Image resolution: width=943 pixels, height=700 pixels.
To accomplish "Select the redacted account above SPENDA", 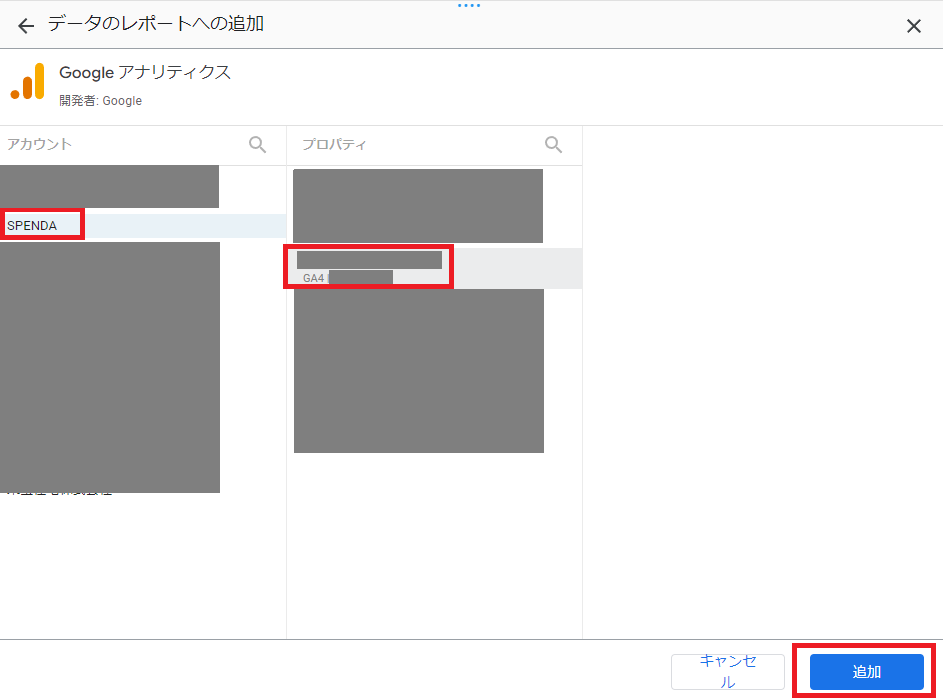I will coord(109,187).
